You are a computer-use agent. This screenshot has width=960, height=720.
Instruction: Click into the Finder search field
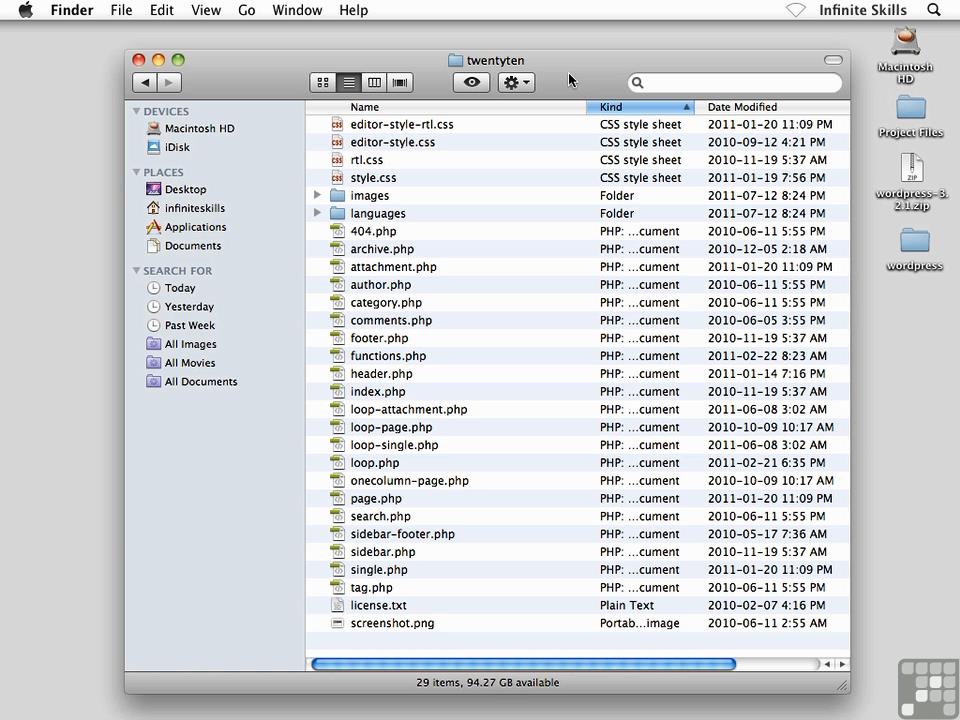(735, 83)
